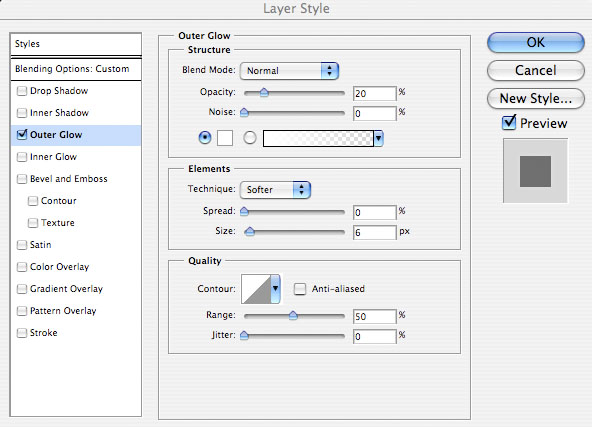The width and height of the screenshot is (592, 427).
Task: Expand the Contour preset dropdown arrow
Action: (x=276, y=289)
